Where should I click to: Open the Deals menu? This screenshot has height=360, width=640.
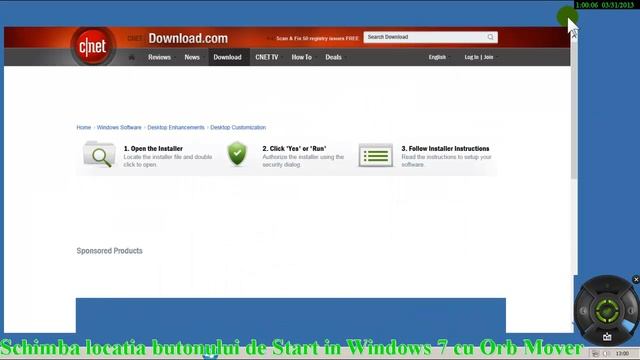point(333,57)
